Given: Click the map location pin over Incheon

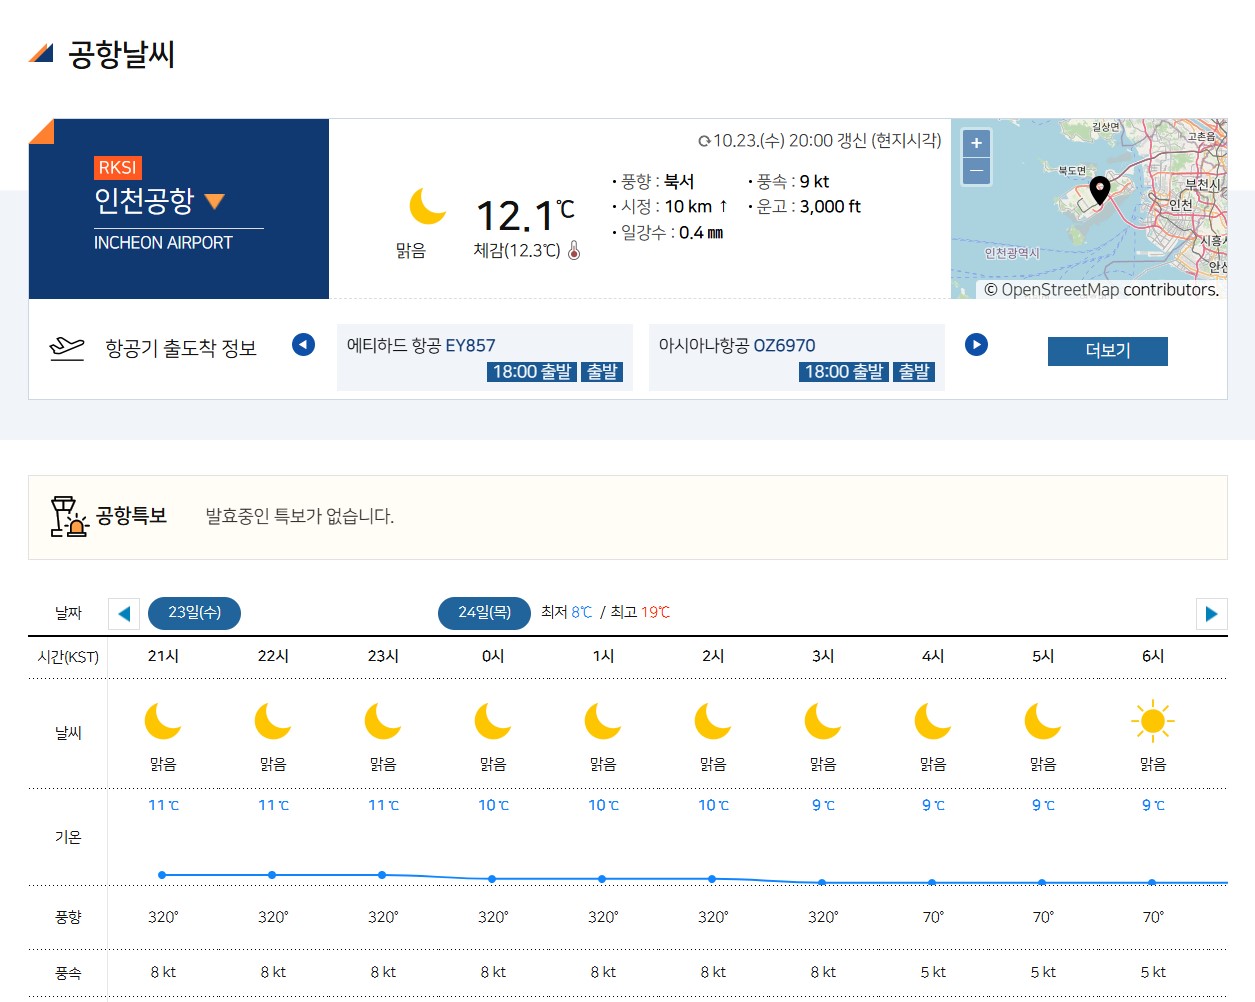Looking at the screenshot, I should [1098, 190].
